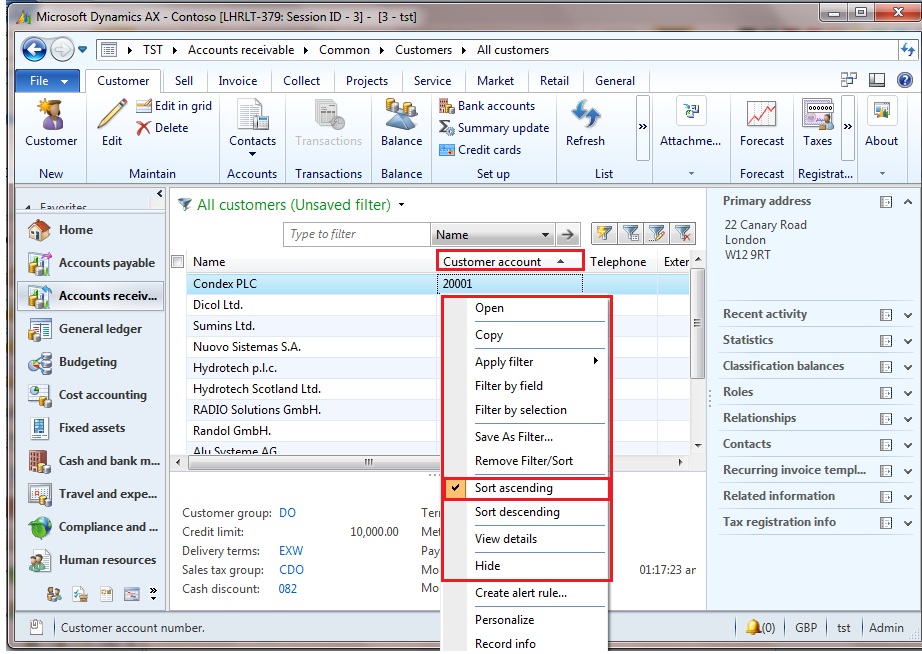Open the Accounts payable module
Screen dimensions: 922x654
click(90, 263)
